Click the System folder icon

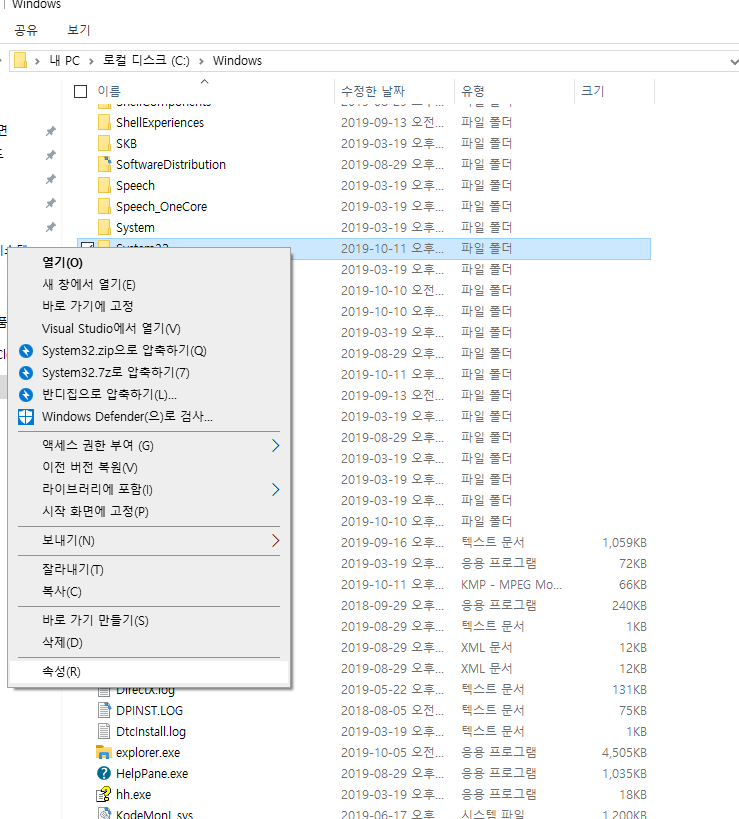pos(104,227)
